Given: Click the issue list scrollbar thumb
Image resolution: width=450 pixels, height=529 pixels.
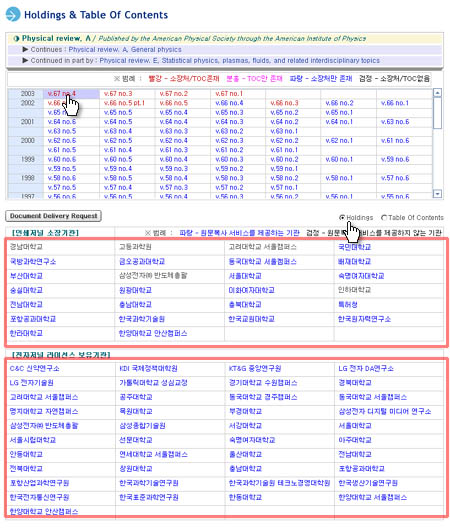Looking at the screenshot, I should click(x=437, y=113).
